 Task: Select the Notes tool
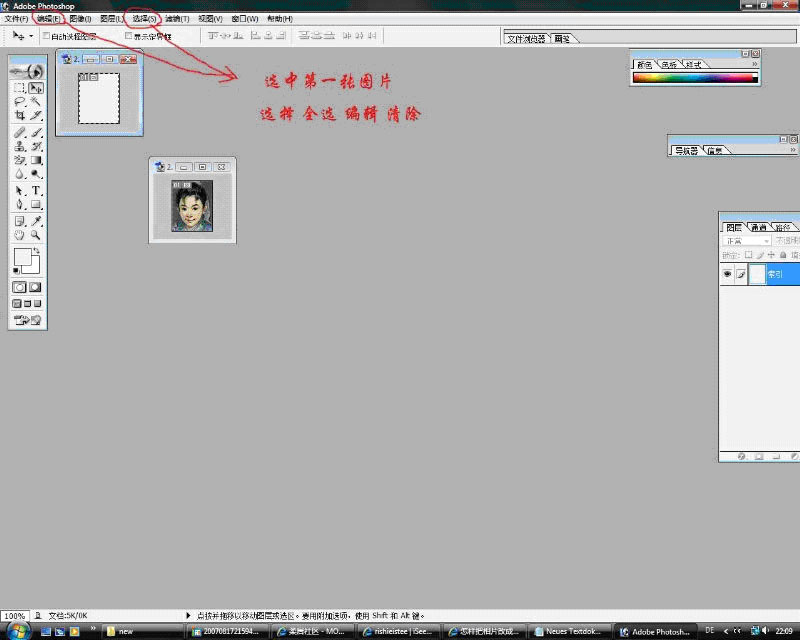coord(19,221)
